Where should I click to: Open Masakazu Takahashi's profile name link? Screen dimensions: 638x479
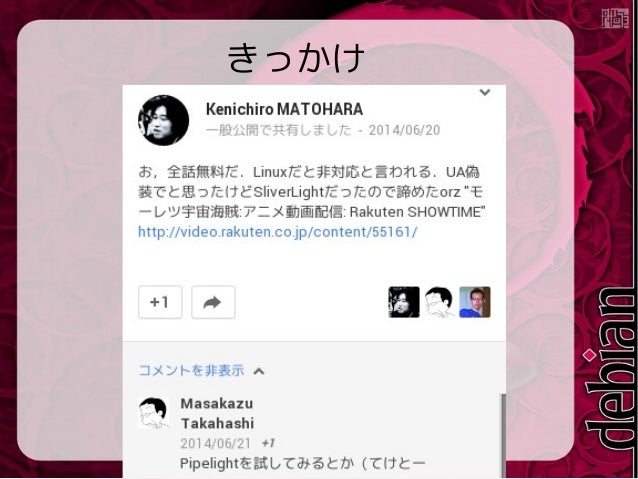[217, 413]
